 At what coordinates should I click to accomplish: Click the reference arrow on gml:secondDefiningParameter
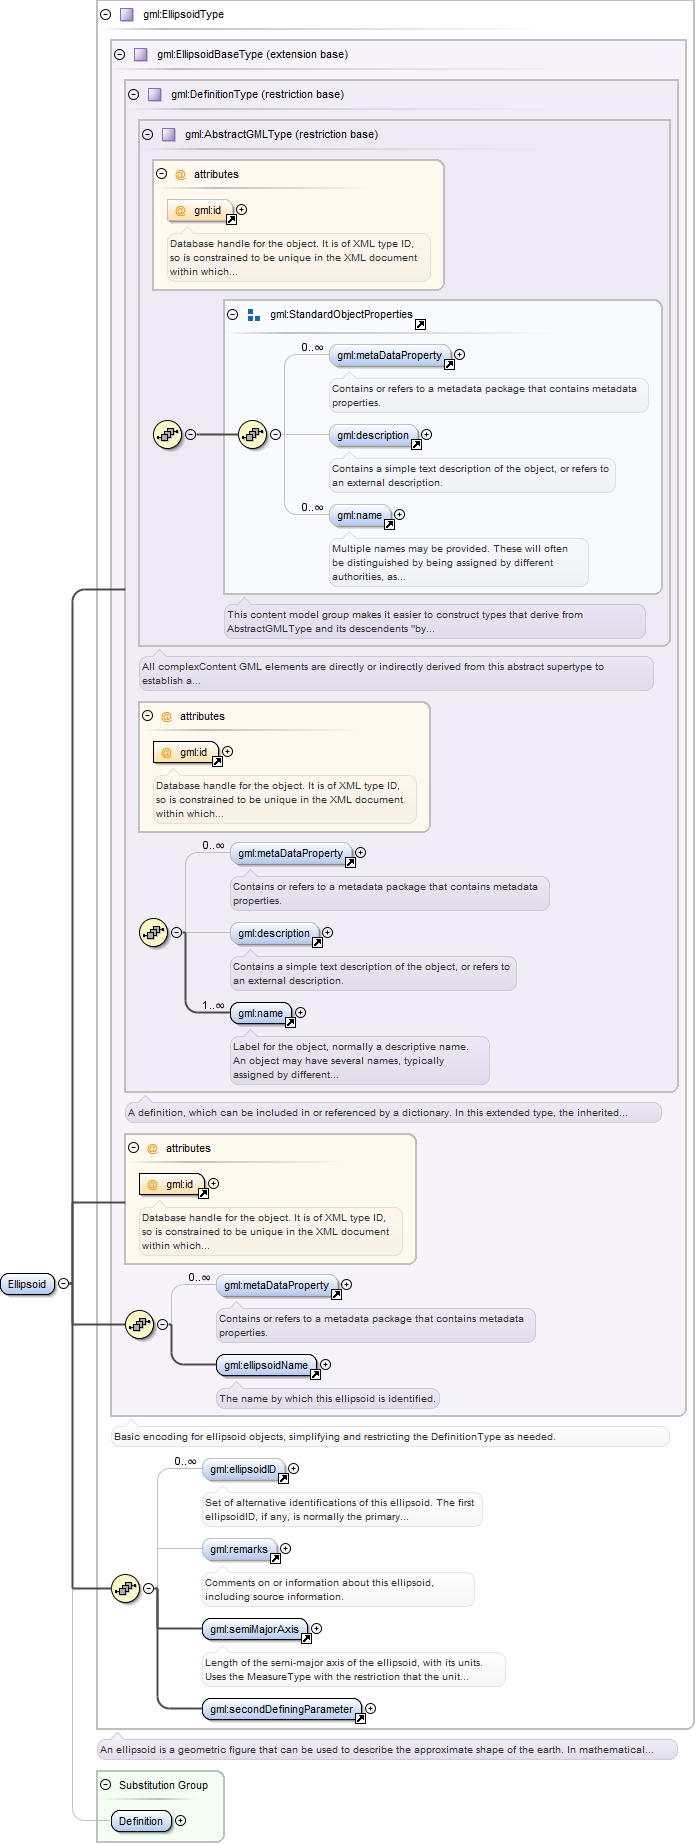pos(360,1718)
